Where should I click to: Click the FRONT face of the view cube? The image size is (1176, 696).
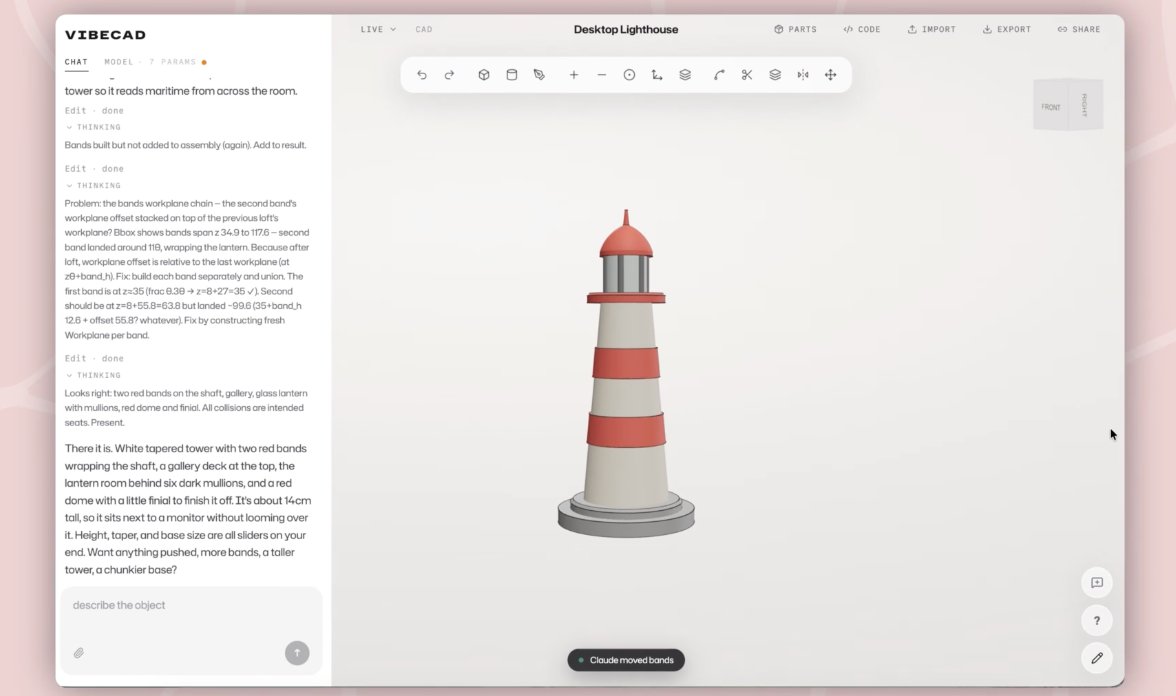pyautogui.click(x=1051, y=107)
